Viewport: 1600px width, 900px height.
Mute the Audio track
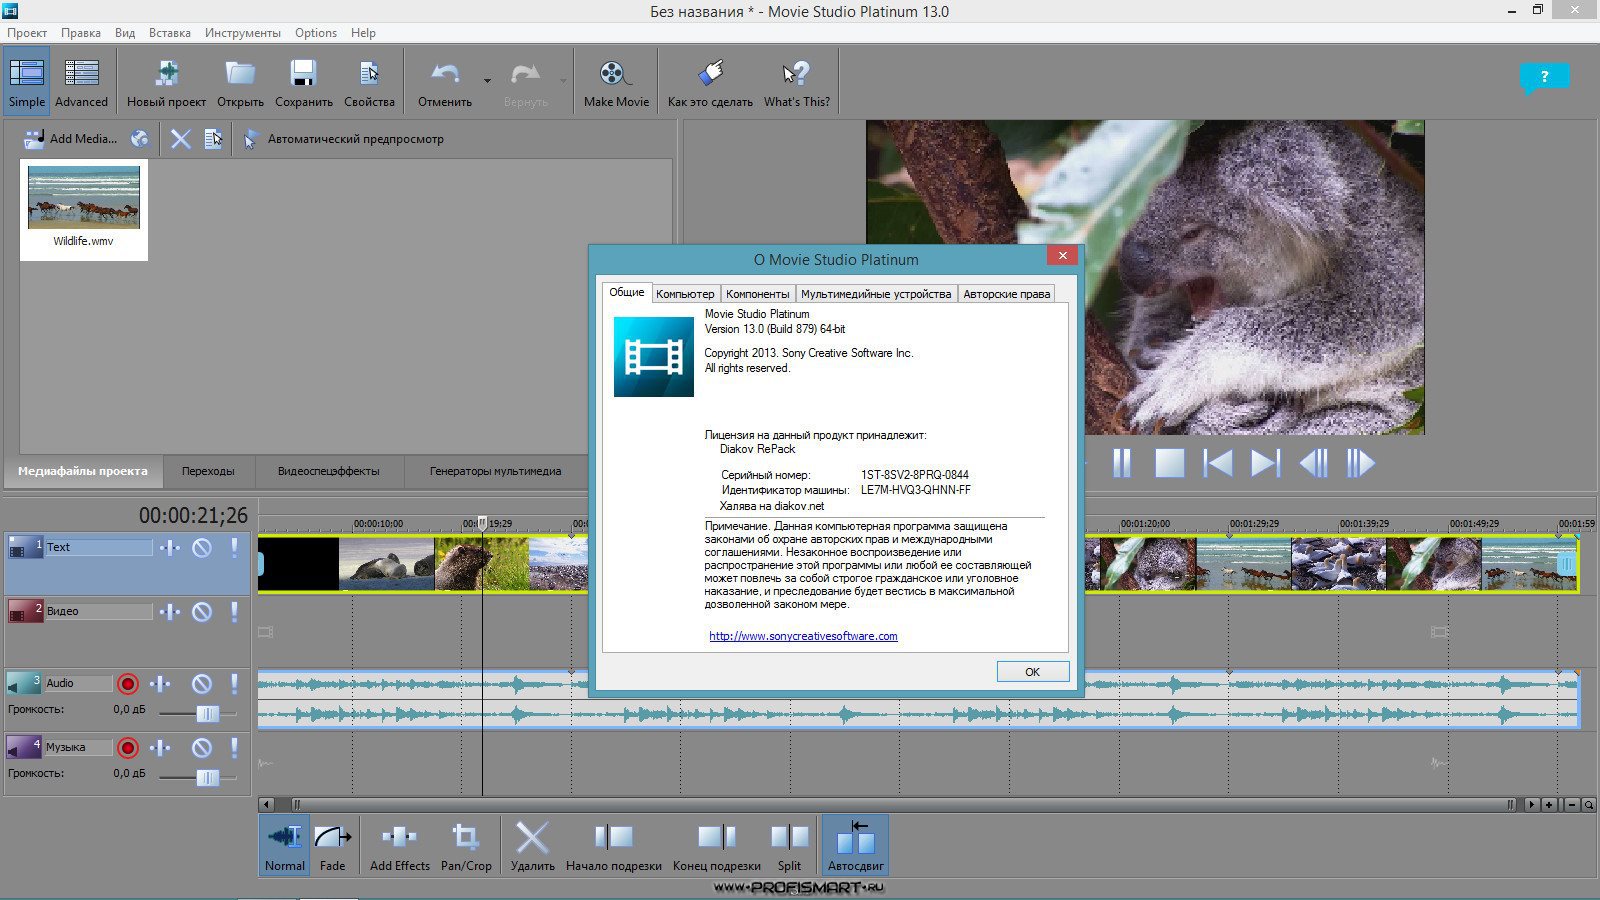point(202,684)
